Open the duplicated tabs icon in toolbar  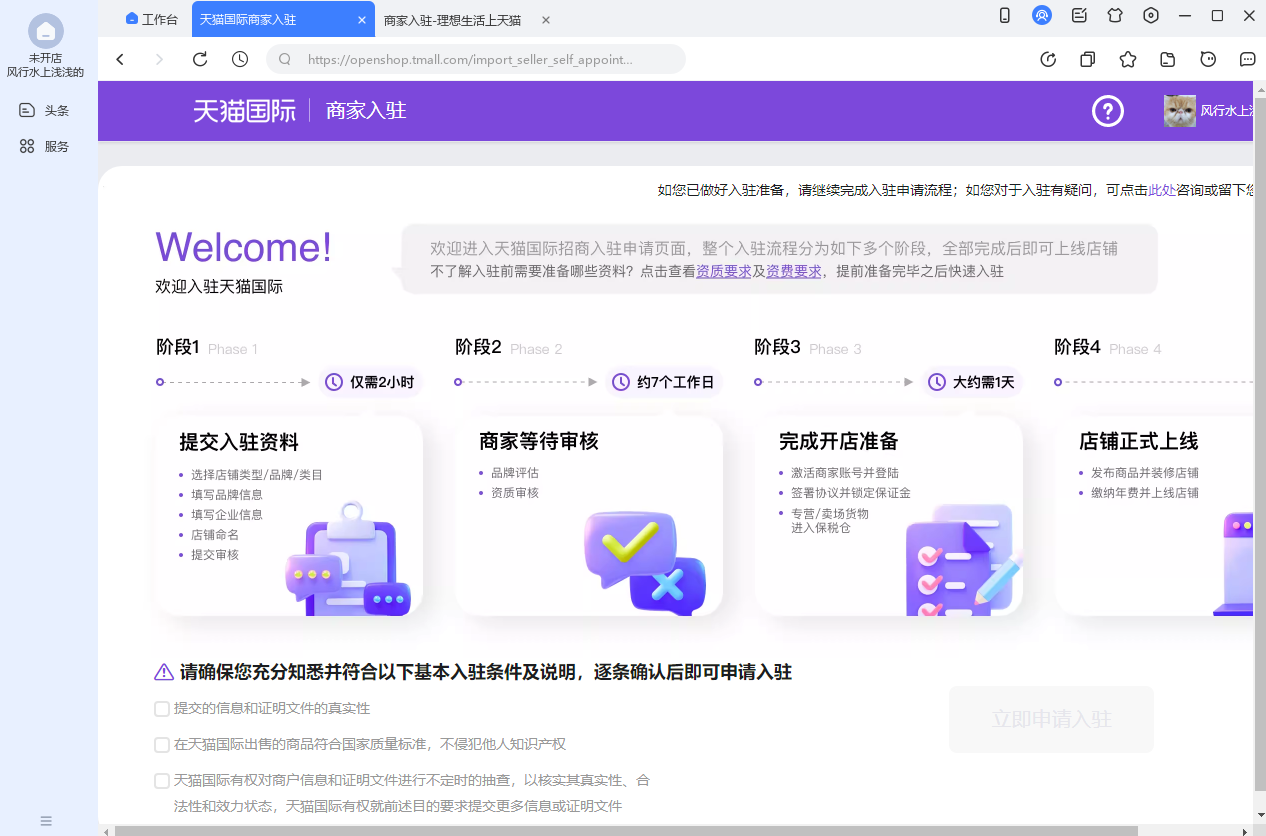coord(1087,59)
